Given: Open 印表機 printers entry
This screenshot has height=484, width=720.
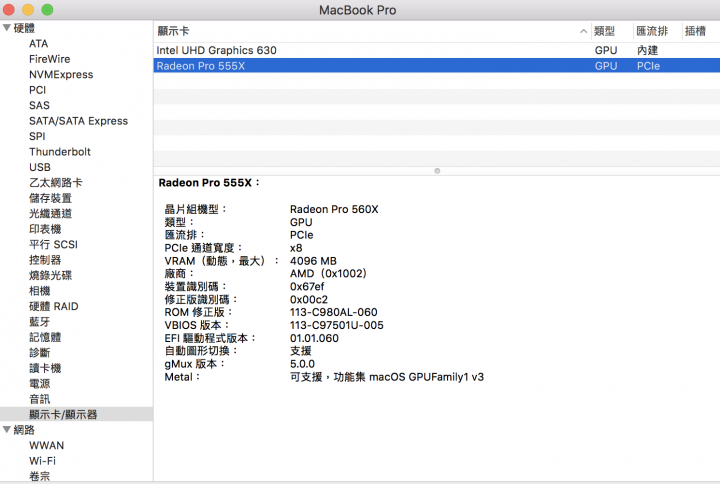Looking at the screenshot, I should pyautogui.click(x=45, y=229).
